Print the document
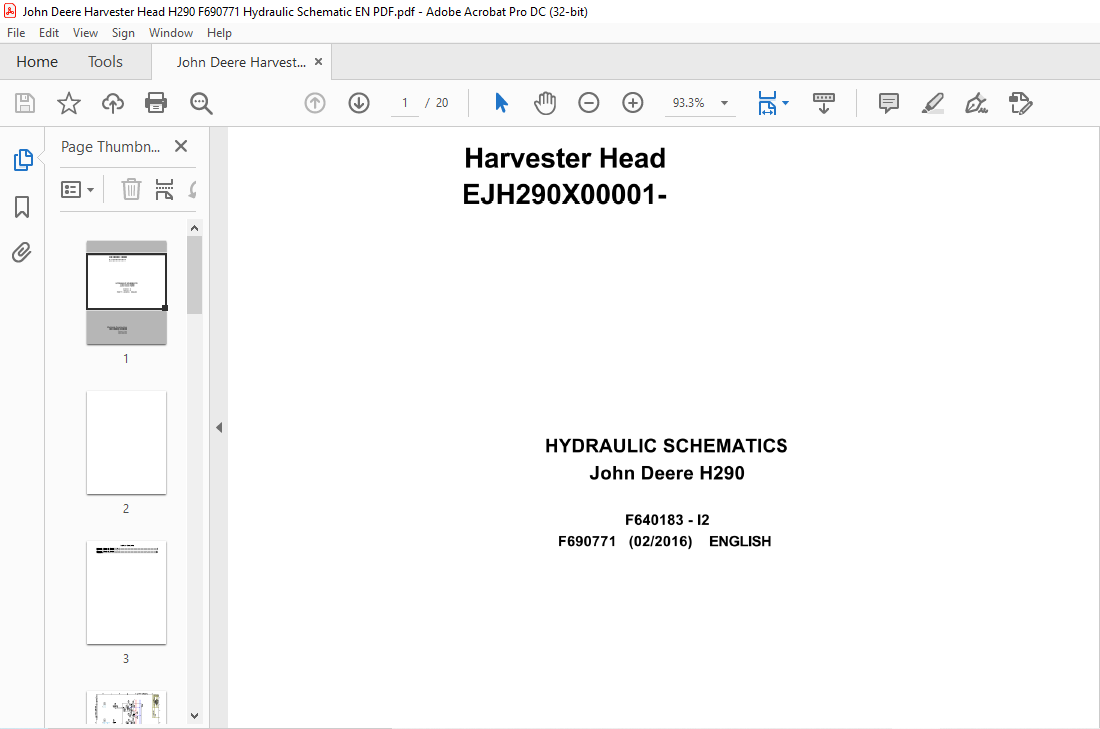The image size is (1100, 729). point(156,103)
